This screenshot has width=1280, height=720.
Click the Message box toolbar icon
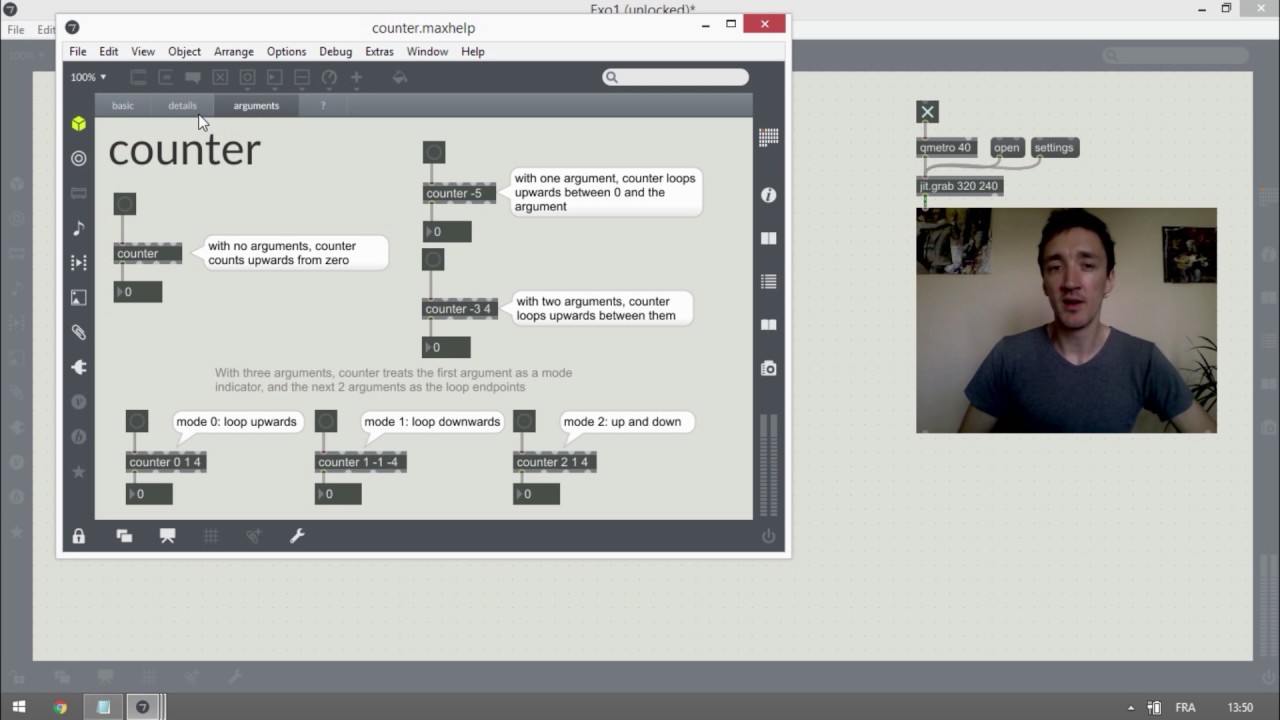(x=166, y=77)
